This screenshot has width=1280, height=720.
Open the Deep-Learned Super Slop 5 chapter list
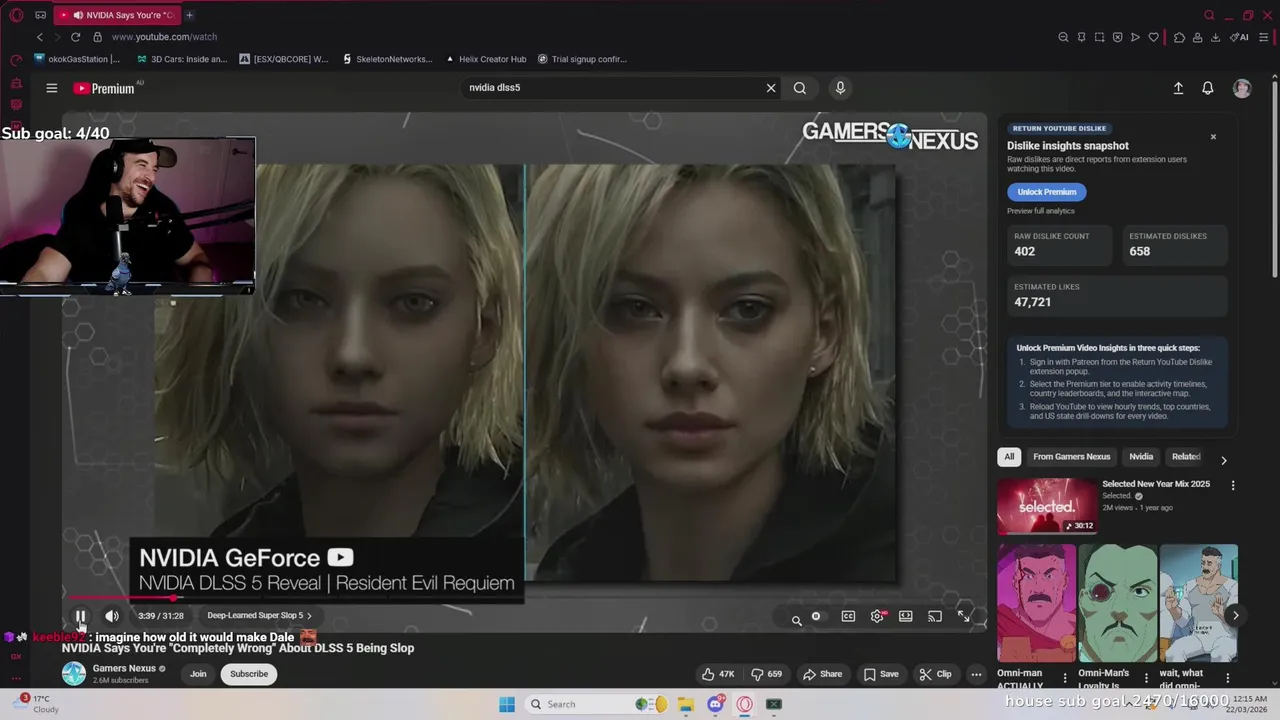[259, 616]
